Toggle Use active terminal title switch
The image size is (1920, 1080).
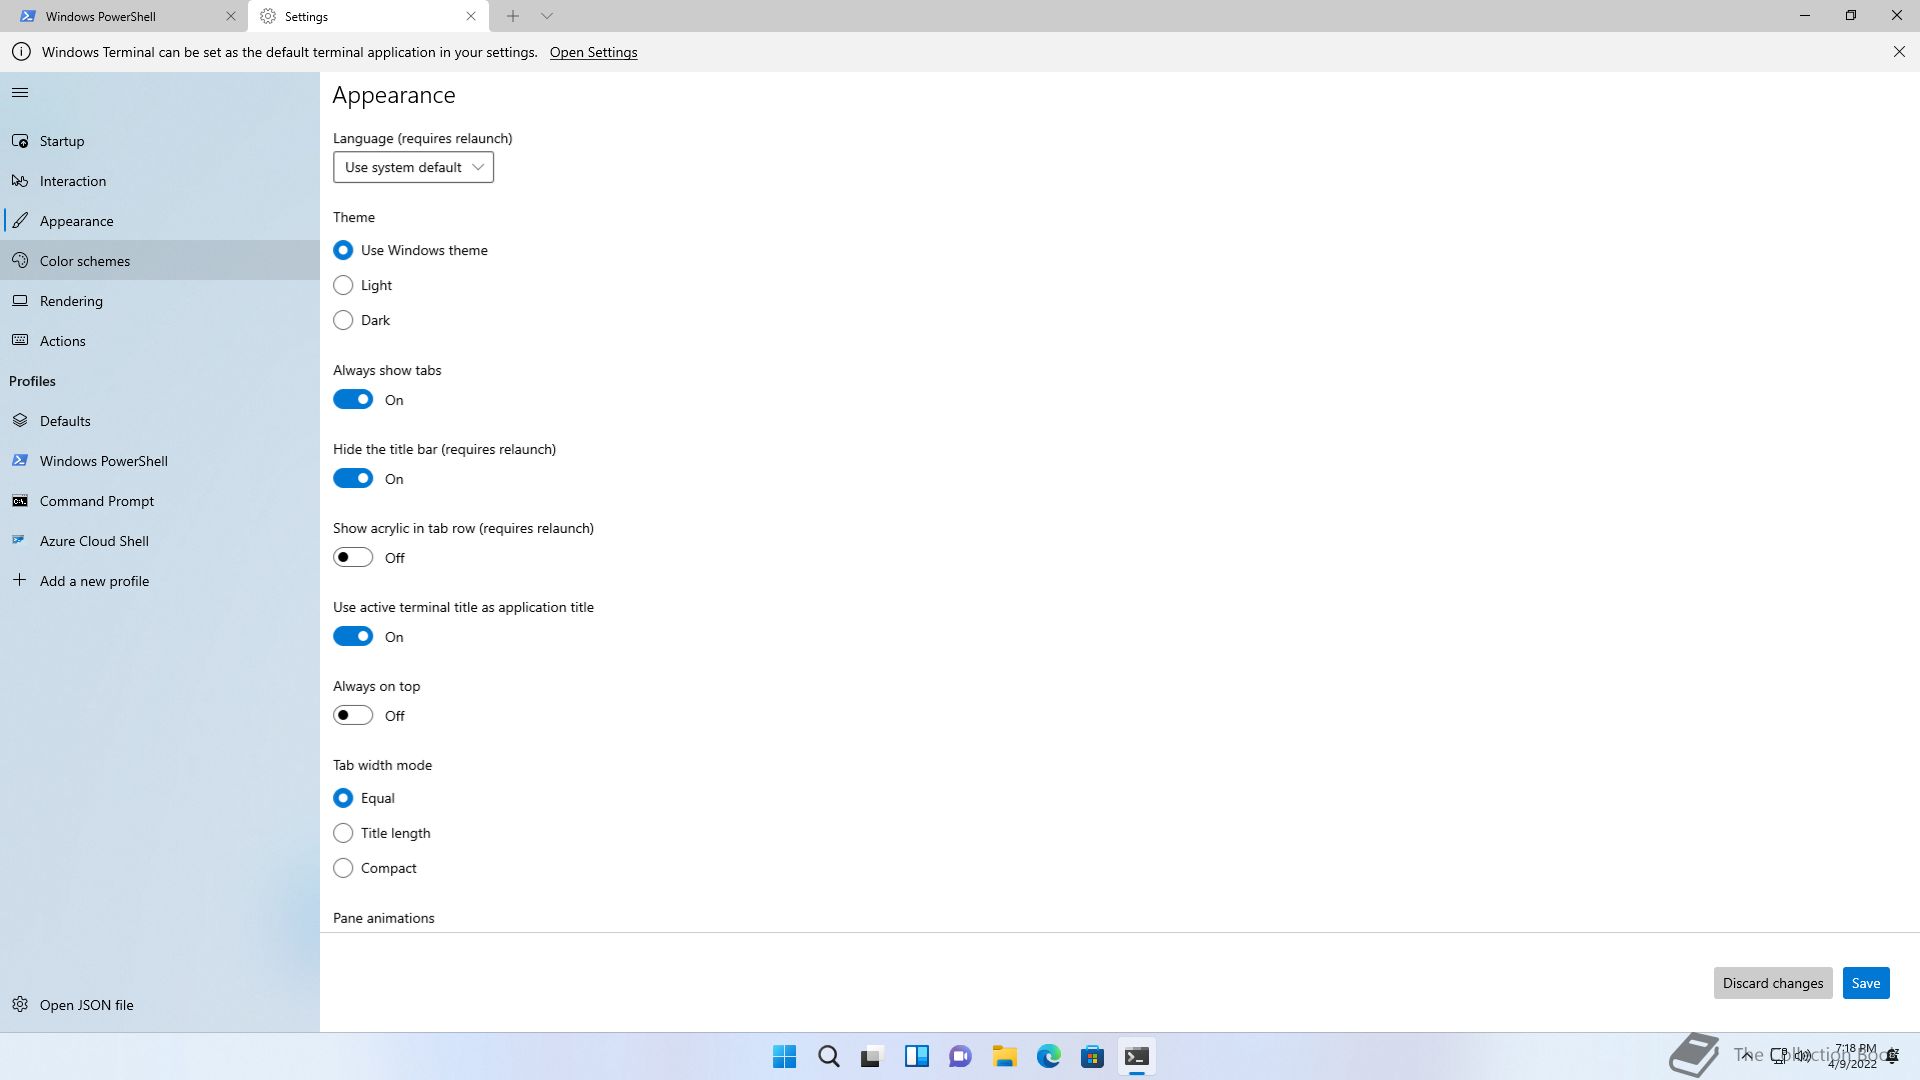[x=353, y=636]
